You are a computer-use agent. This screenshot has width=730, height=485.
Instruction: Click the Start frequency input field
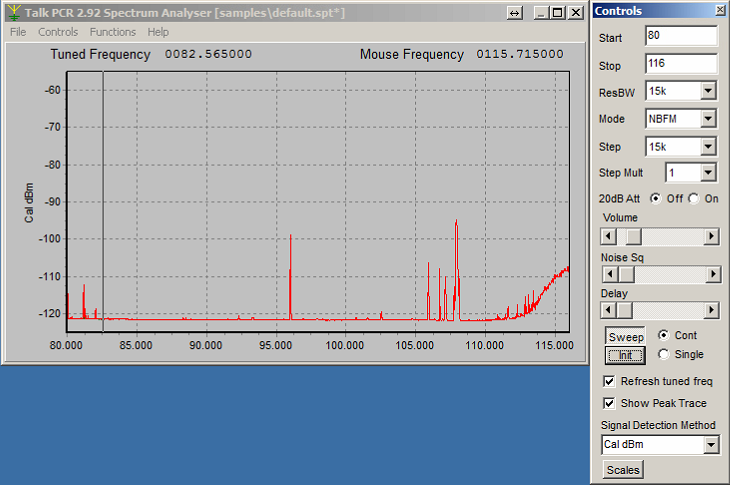point(681,36)
